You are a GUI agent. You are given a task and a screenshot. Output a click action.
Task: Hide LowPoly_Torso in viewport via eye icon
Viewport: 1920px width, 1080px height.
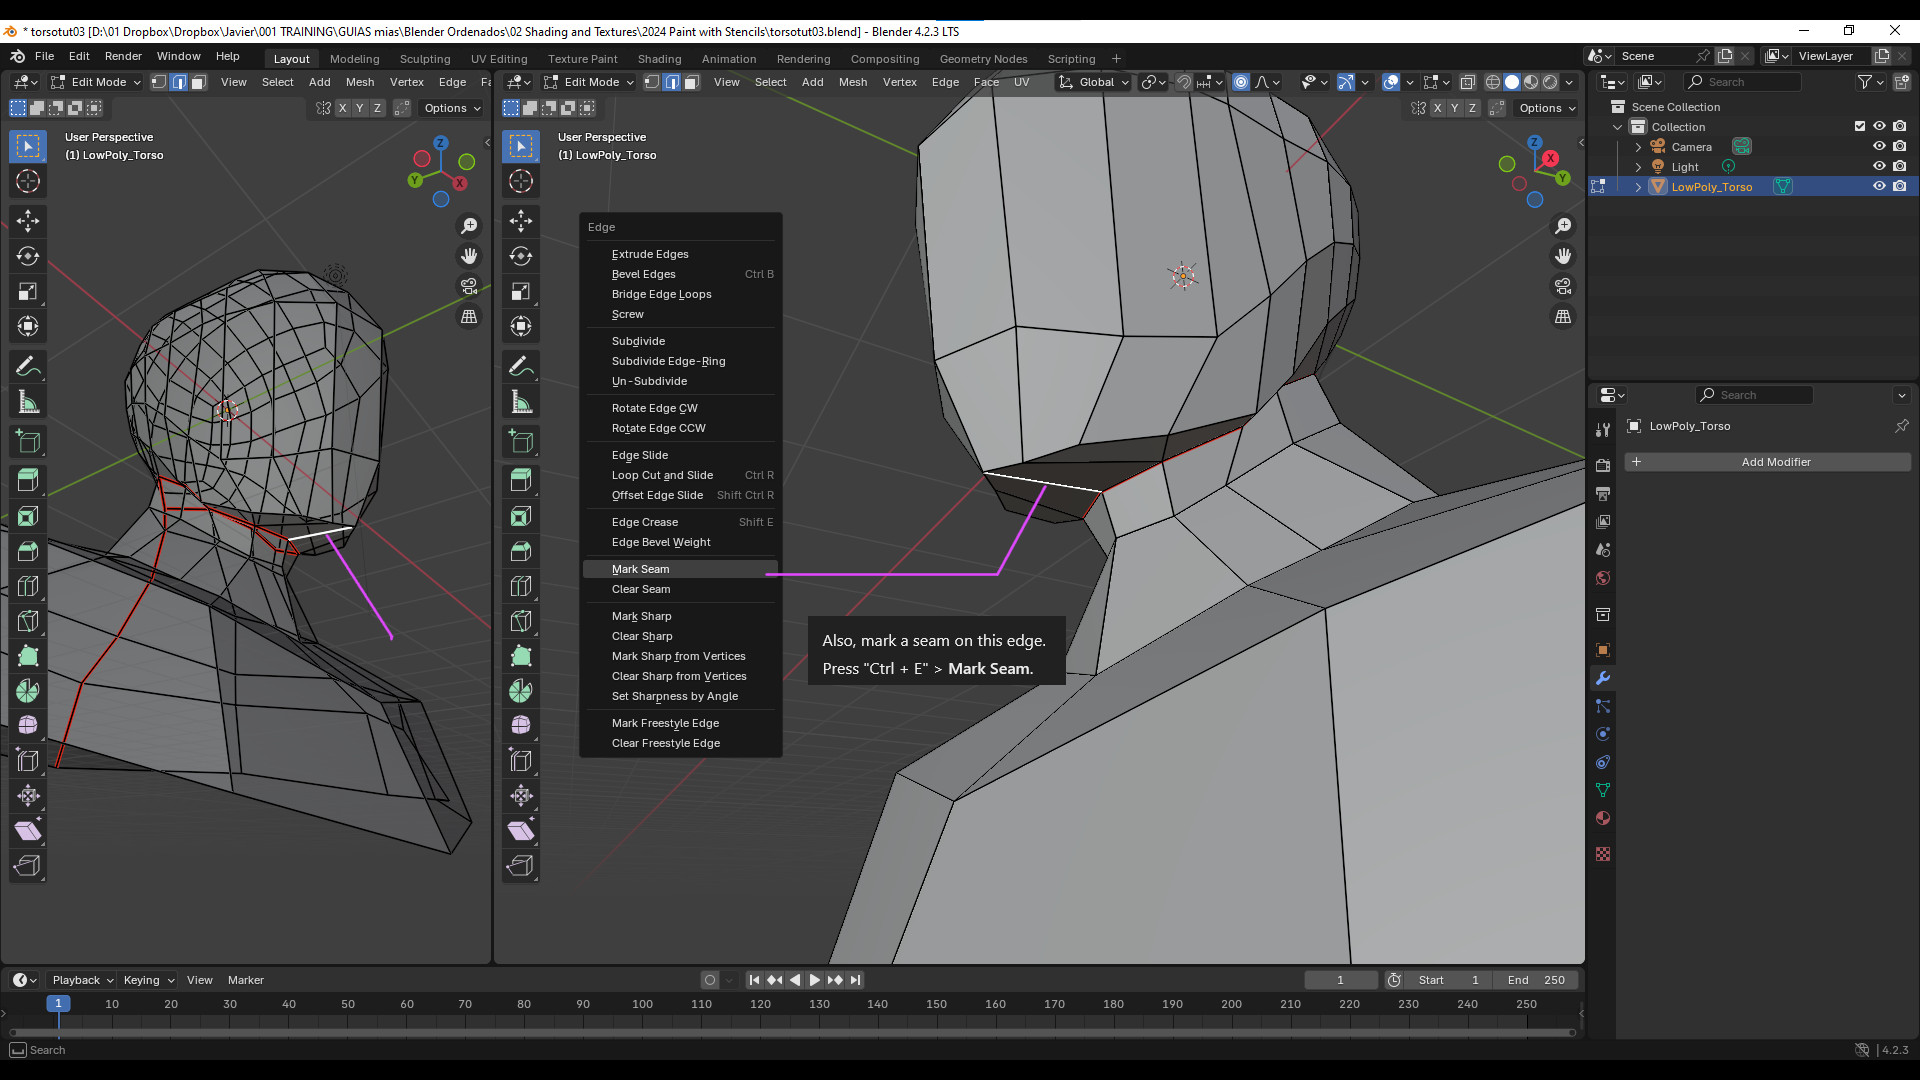point(1879,186)
